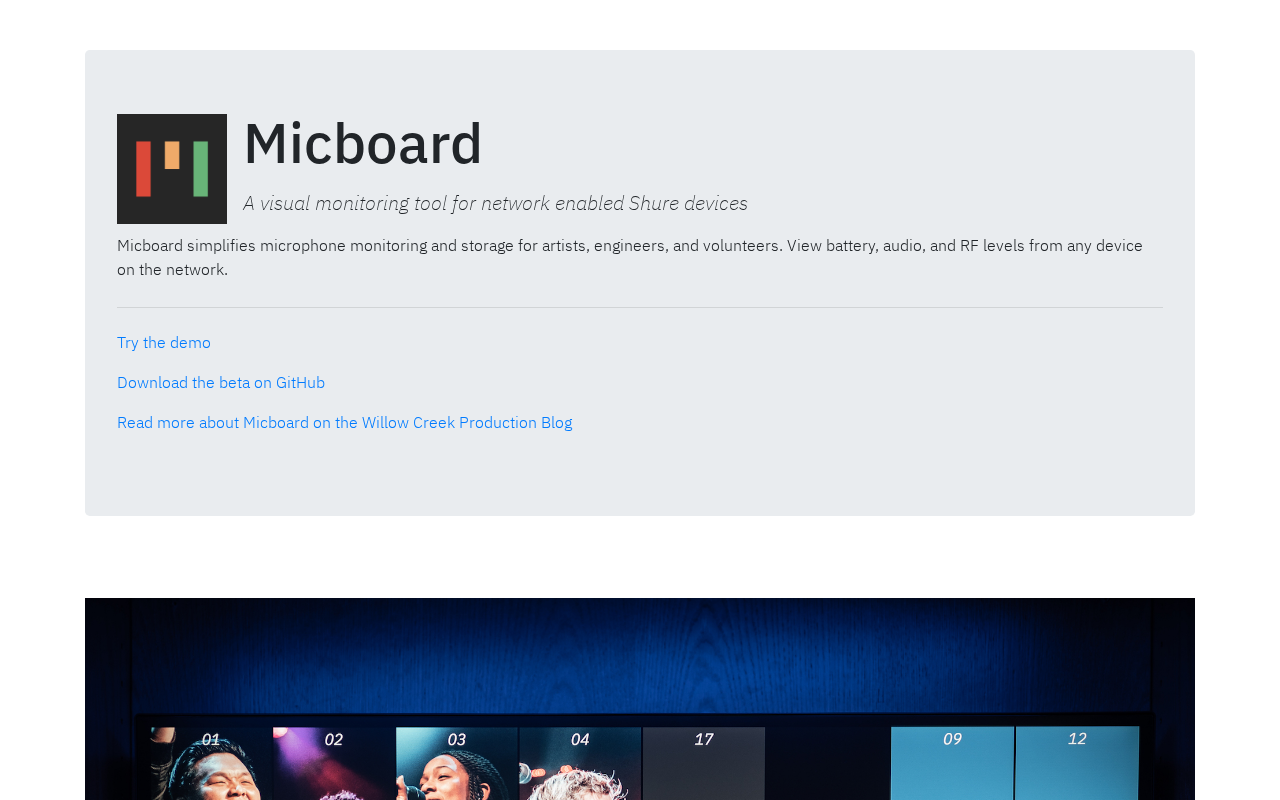Click blue slot 09 in the photo

pos(952,763)
